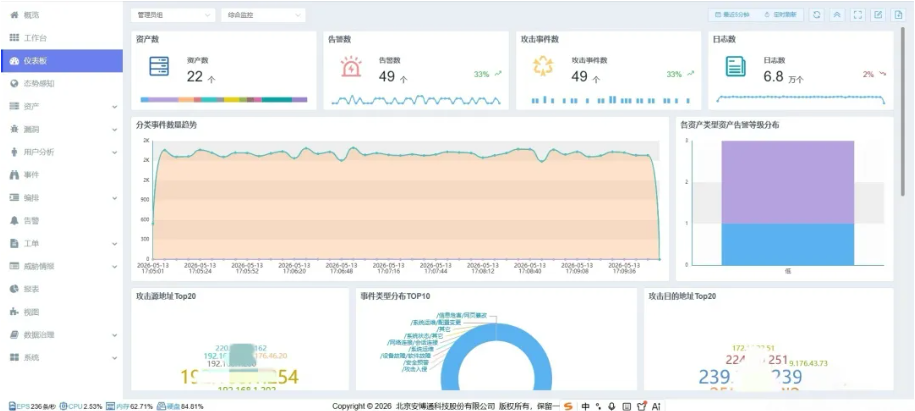Click the 工单 document icon in sidebar
The width and height of the screenshot is (915, 411).
click(15, 243)
